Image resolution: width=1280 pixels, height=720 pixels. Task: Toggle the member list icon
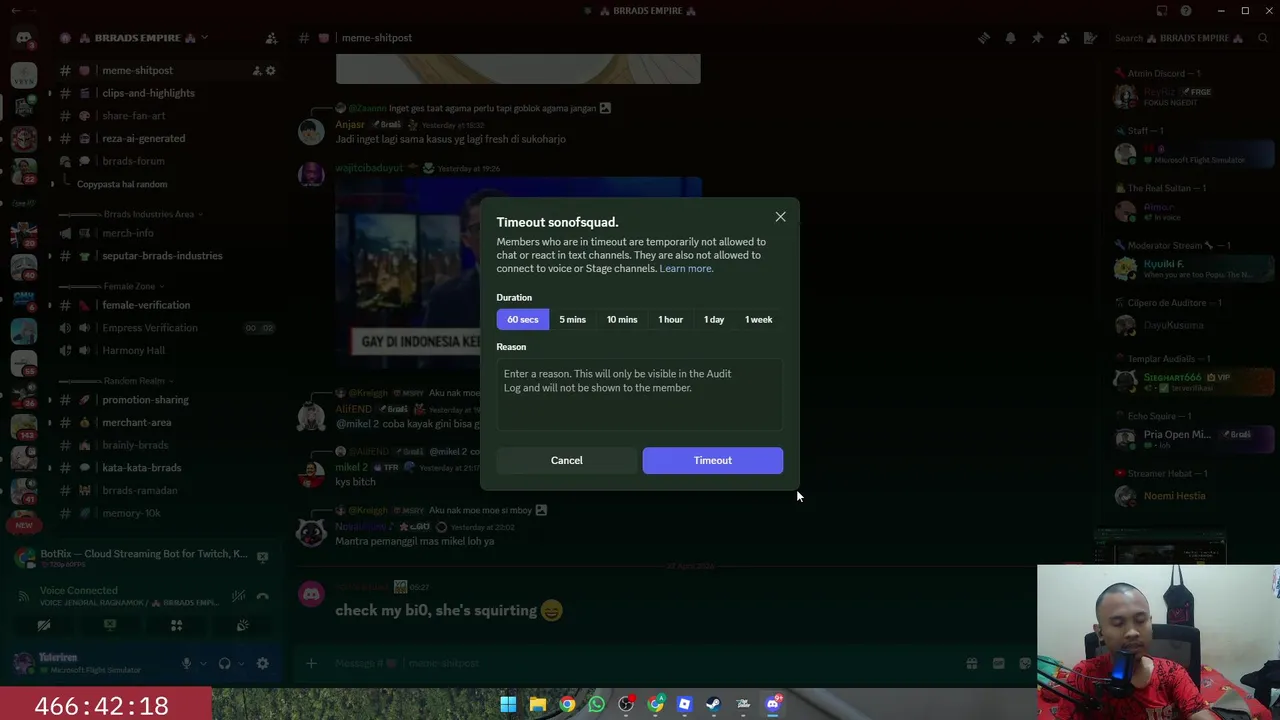tap(1063, 38)
